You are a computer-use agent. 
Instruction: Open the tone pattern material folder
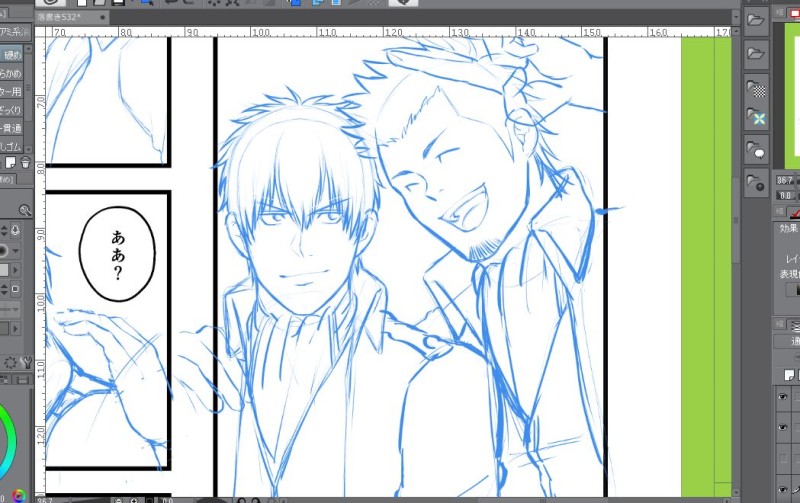coord(756,89)
